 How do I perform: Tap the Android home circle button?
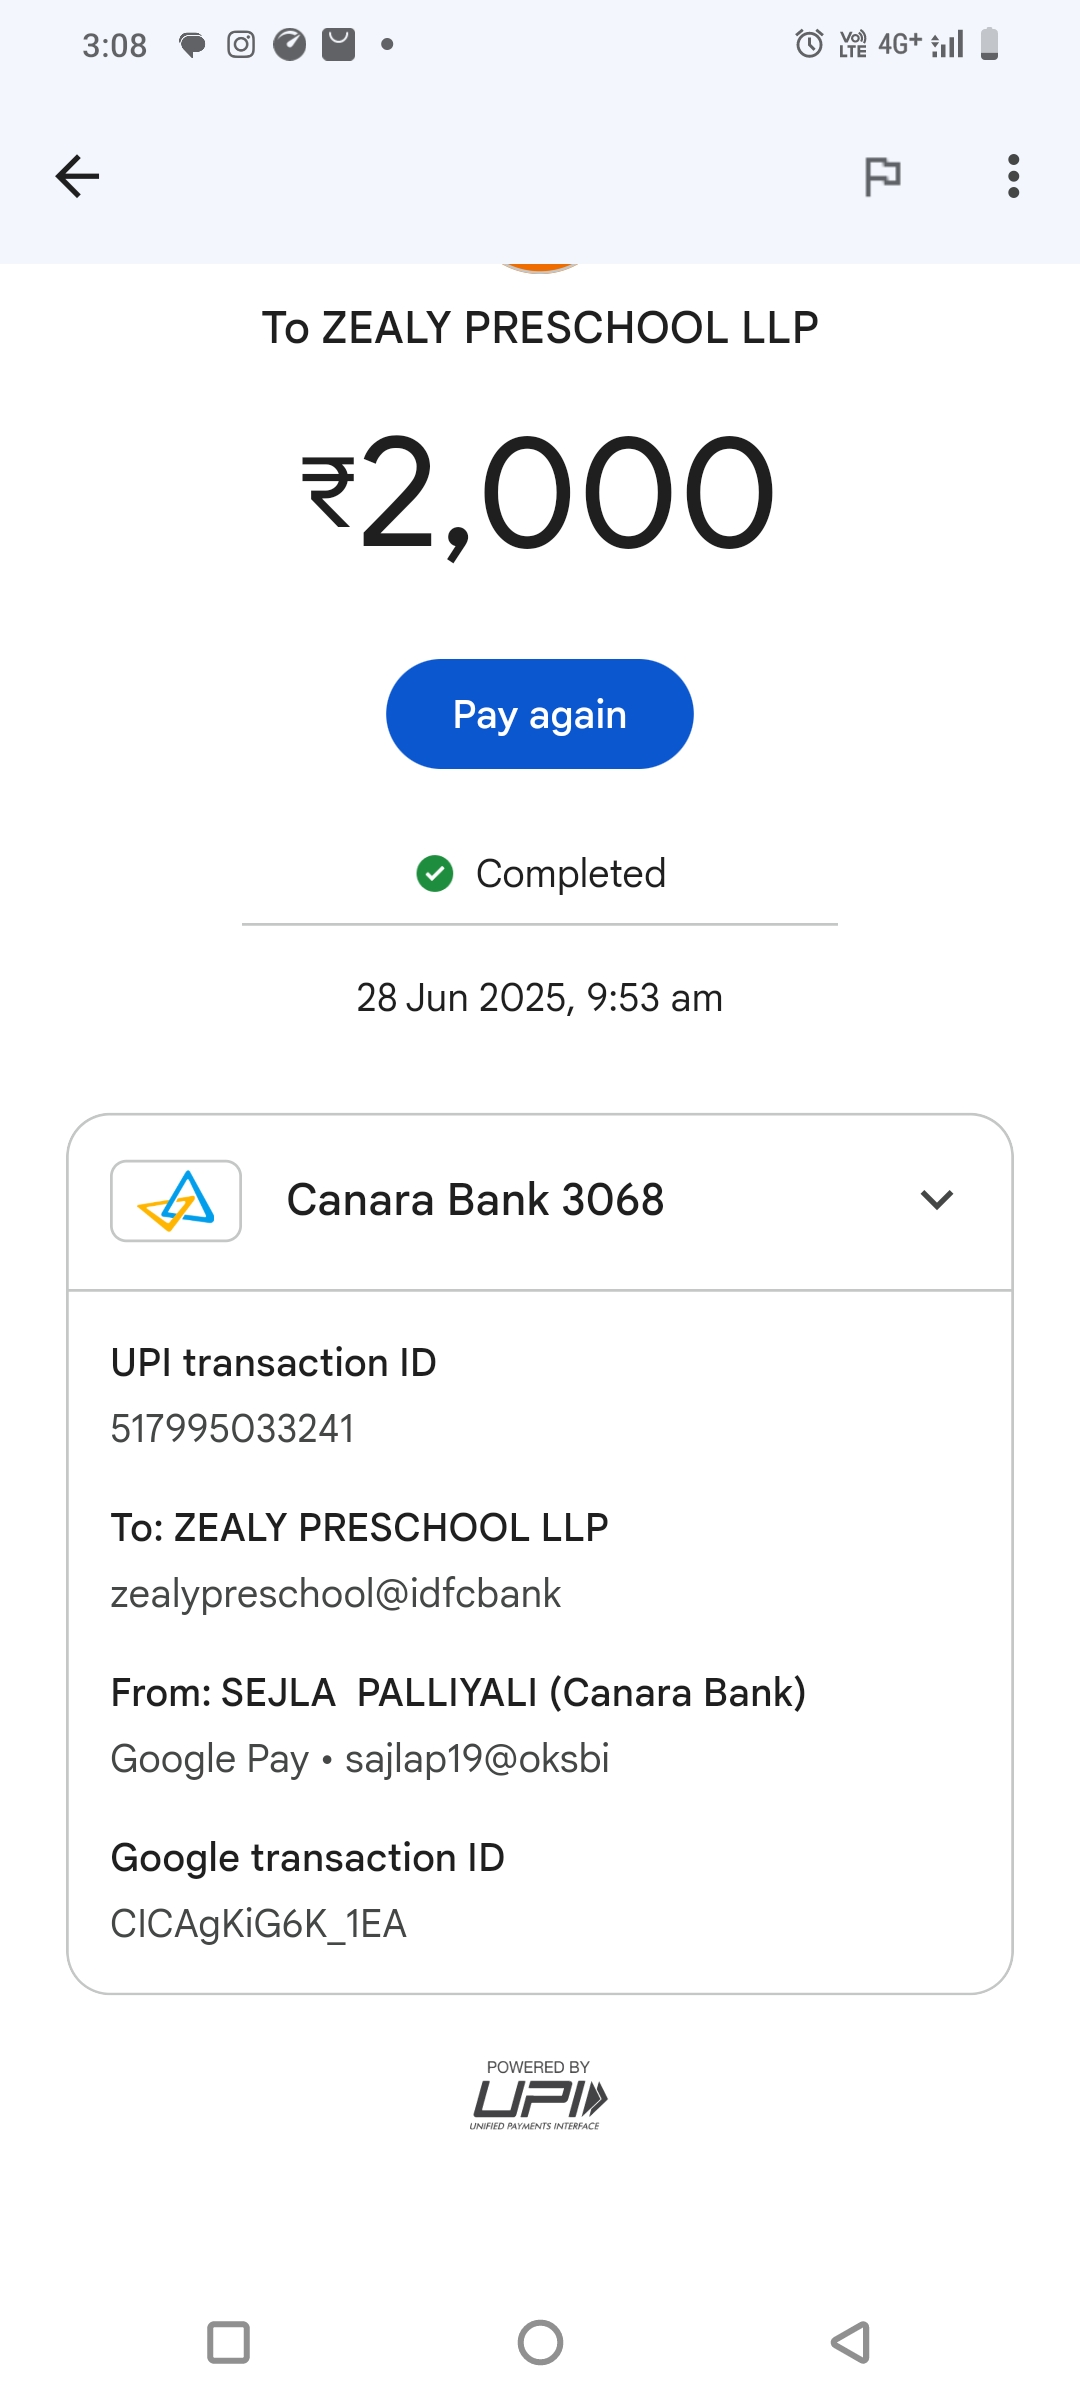click(540, 2342)
